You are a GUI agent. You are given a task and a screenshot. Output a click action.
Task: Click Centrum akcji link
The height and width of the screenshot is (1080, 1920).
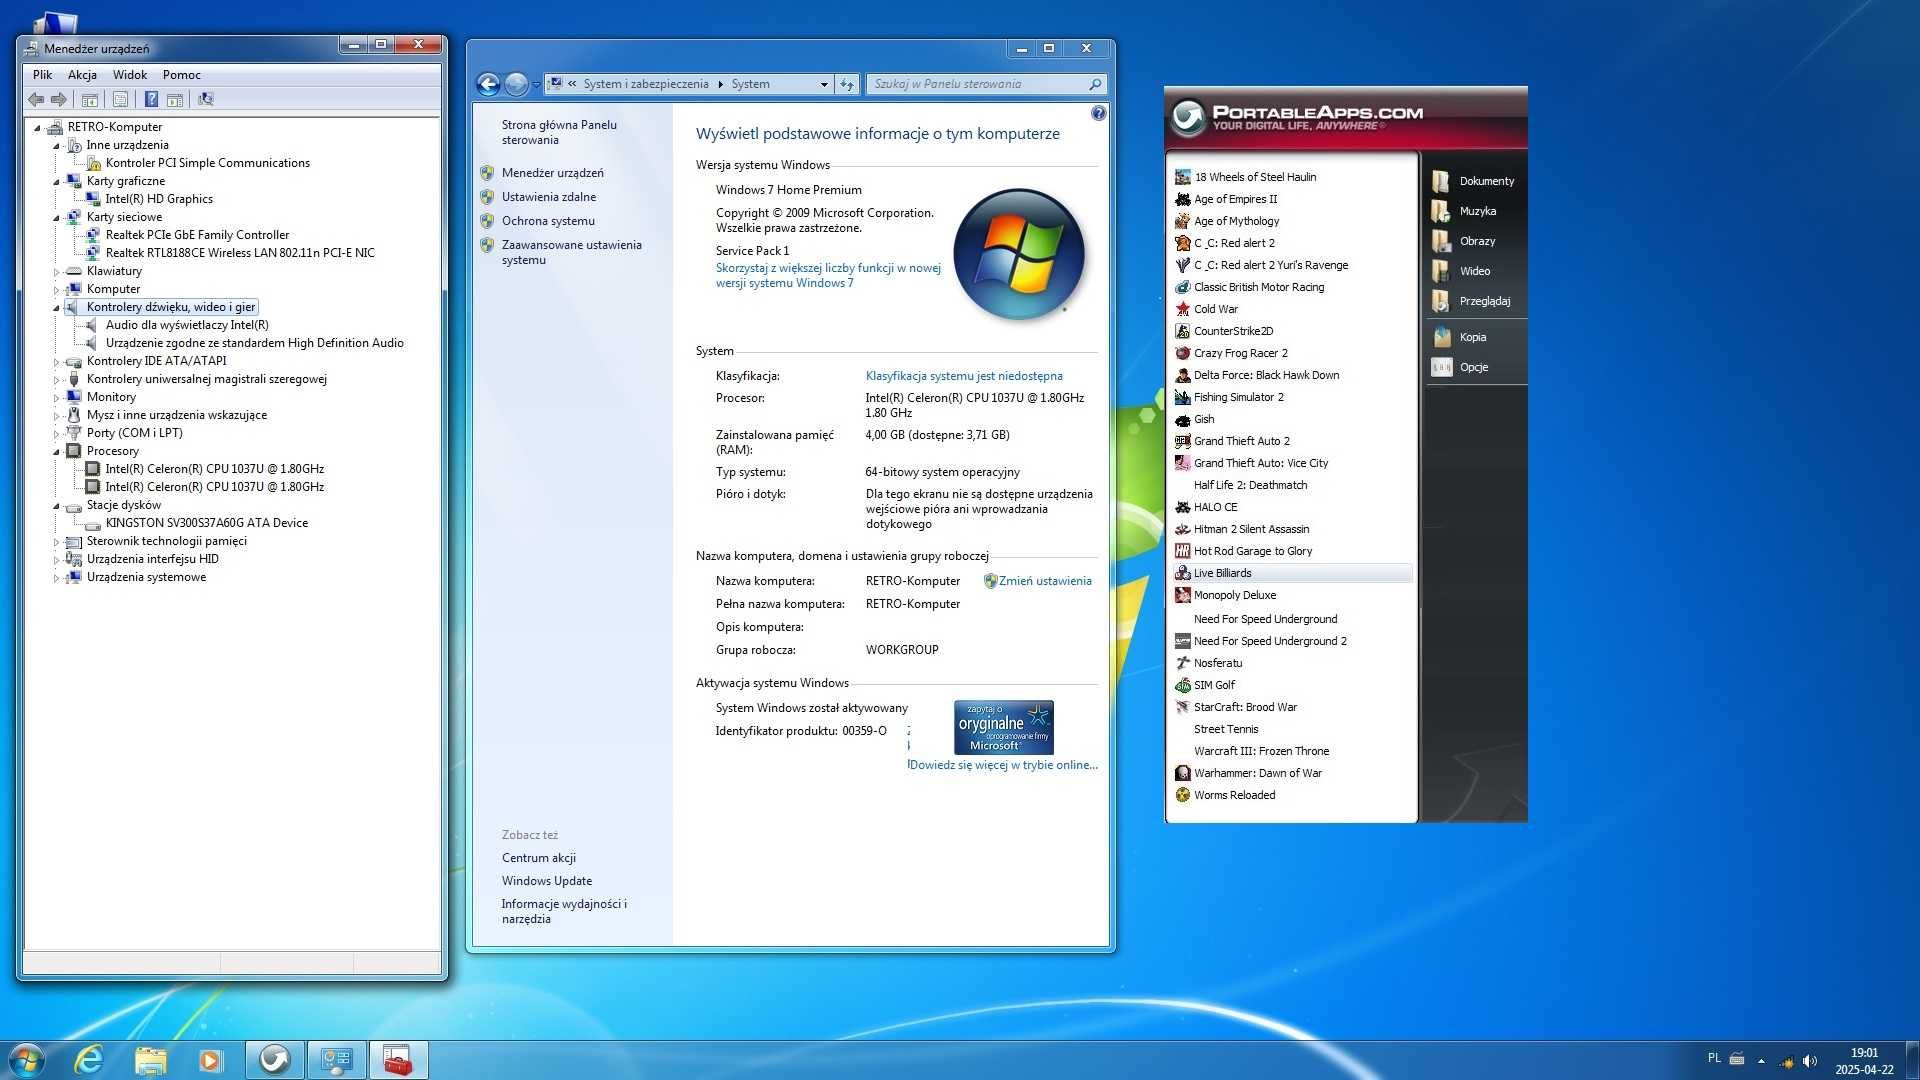pos(539,858)
